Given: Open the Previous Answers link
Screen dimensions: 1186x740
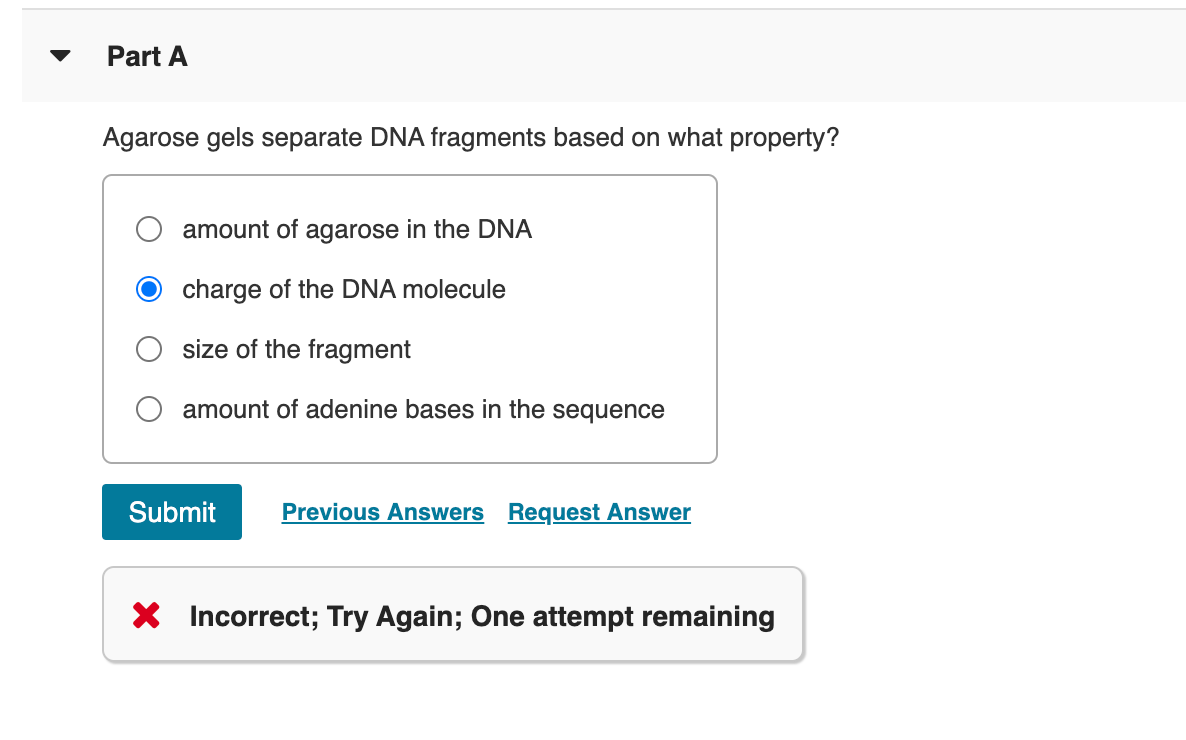Looking at the screenshot, I should [382, 512].
